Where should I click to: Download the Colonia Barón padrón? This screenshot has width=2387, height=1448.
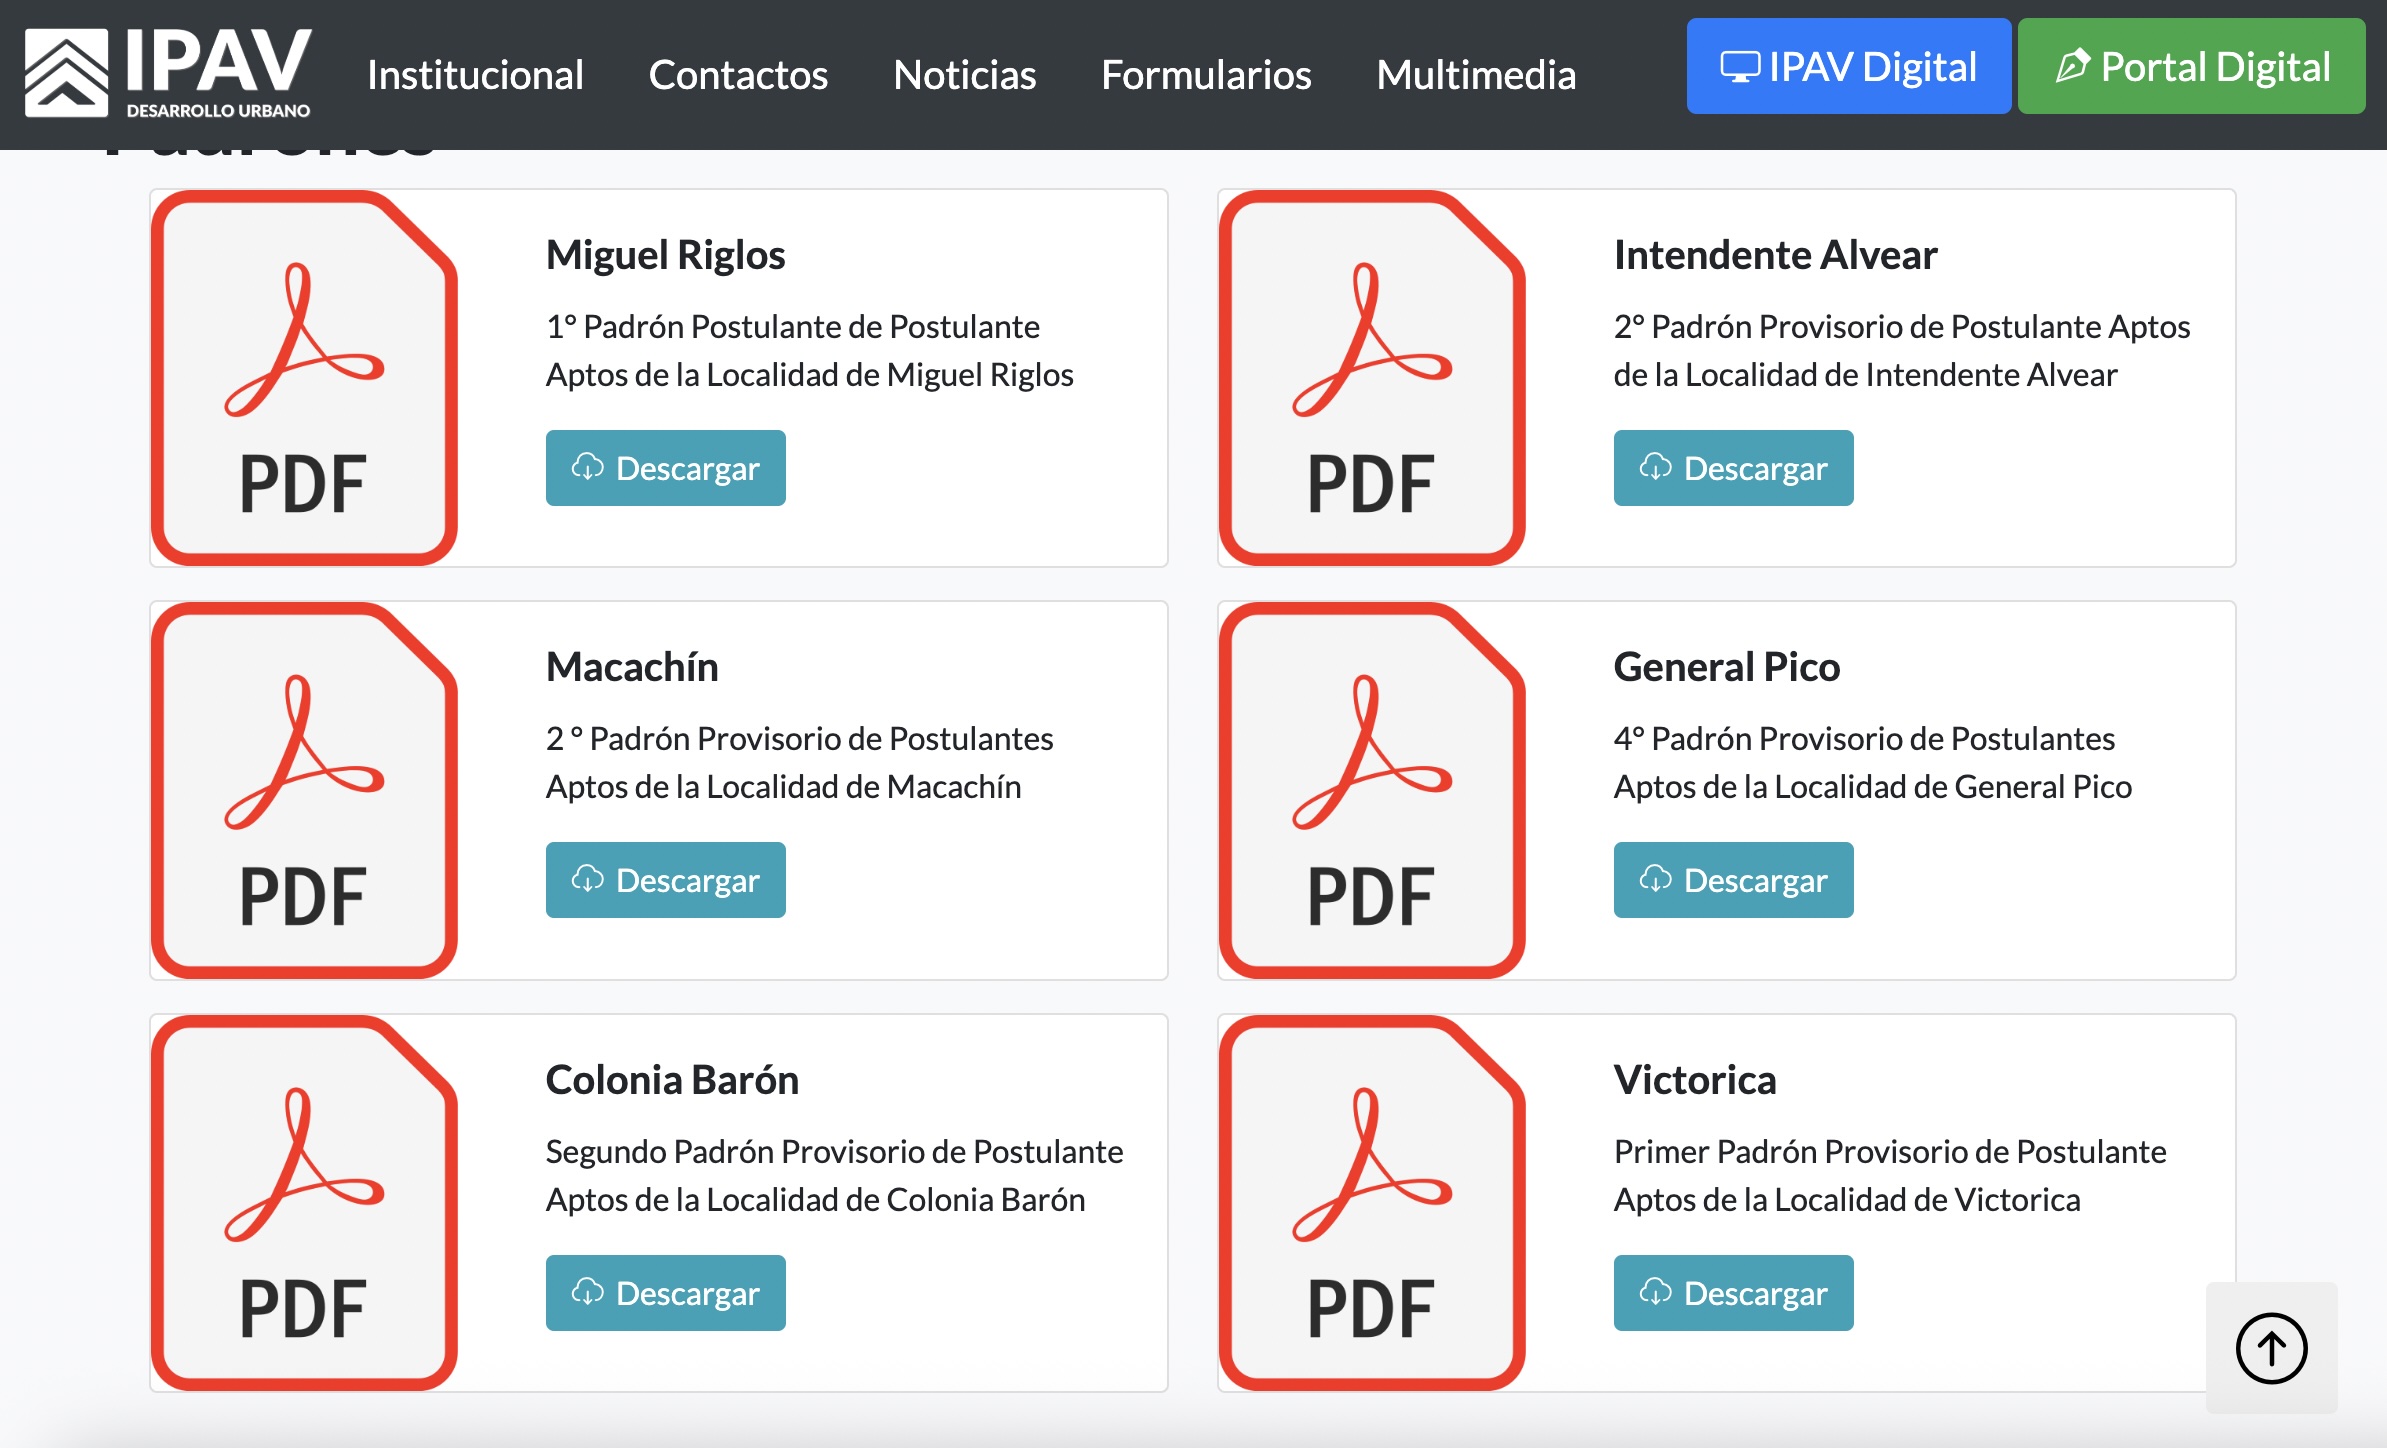(x=665, y=1293)
